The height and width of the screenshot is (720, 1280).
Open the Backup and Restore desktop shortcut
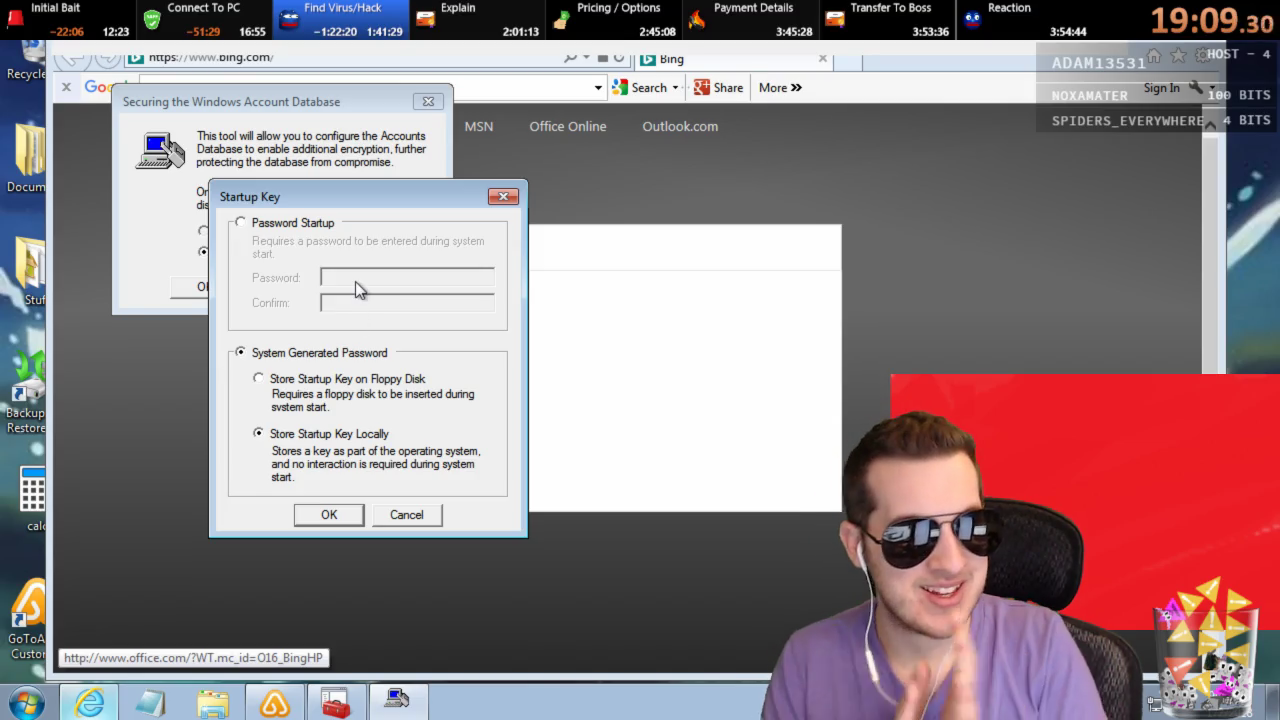click(x=26, y=392)
